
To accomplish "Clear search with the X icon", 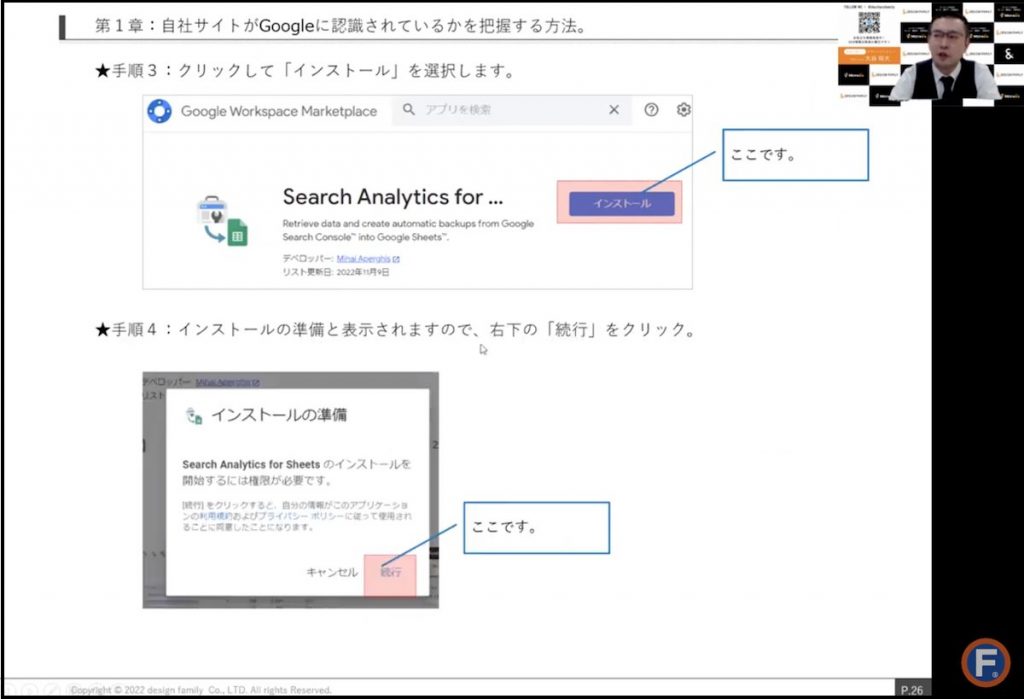I will point(614,110).
